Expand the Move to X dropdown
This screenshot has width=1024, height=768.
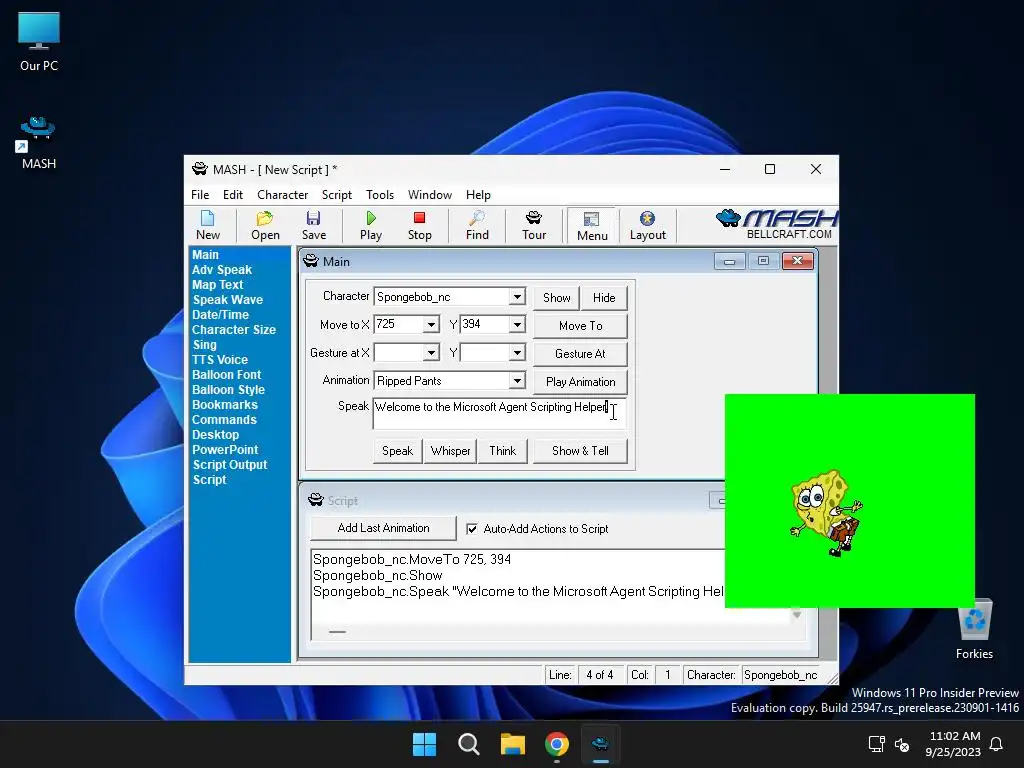(x=431, y=324)
